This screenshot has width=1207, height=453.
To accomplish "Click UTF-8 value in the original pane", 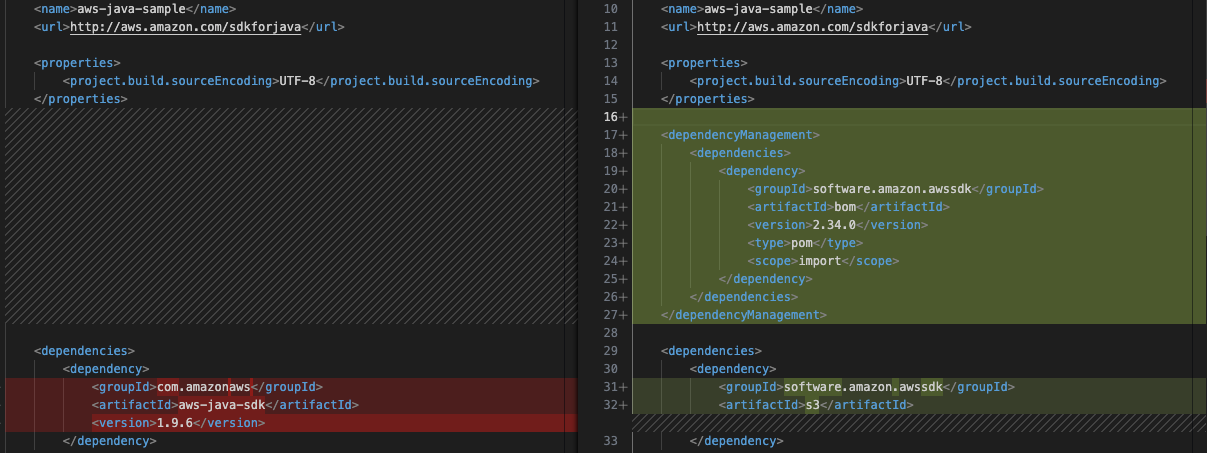I will point(298,81).
